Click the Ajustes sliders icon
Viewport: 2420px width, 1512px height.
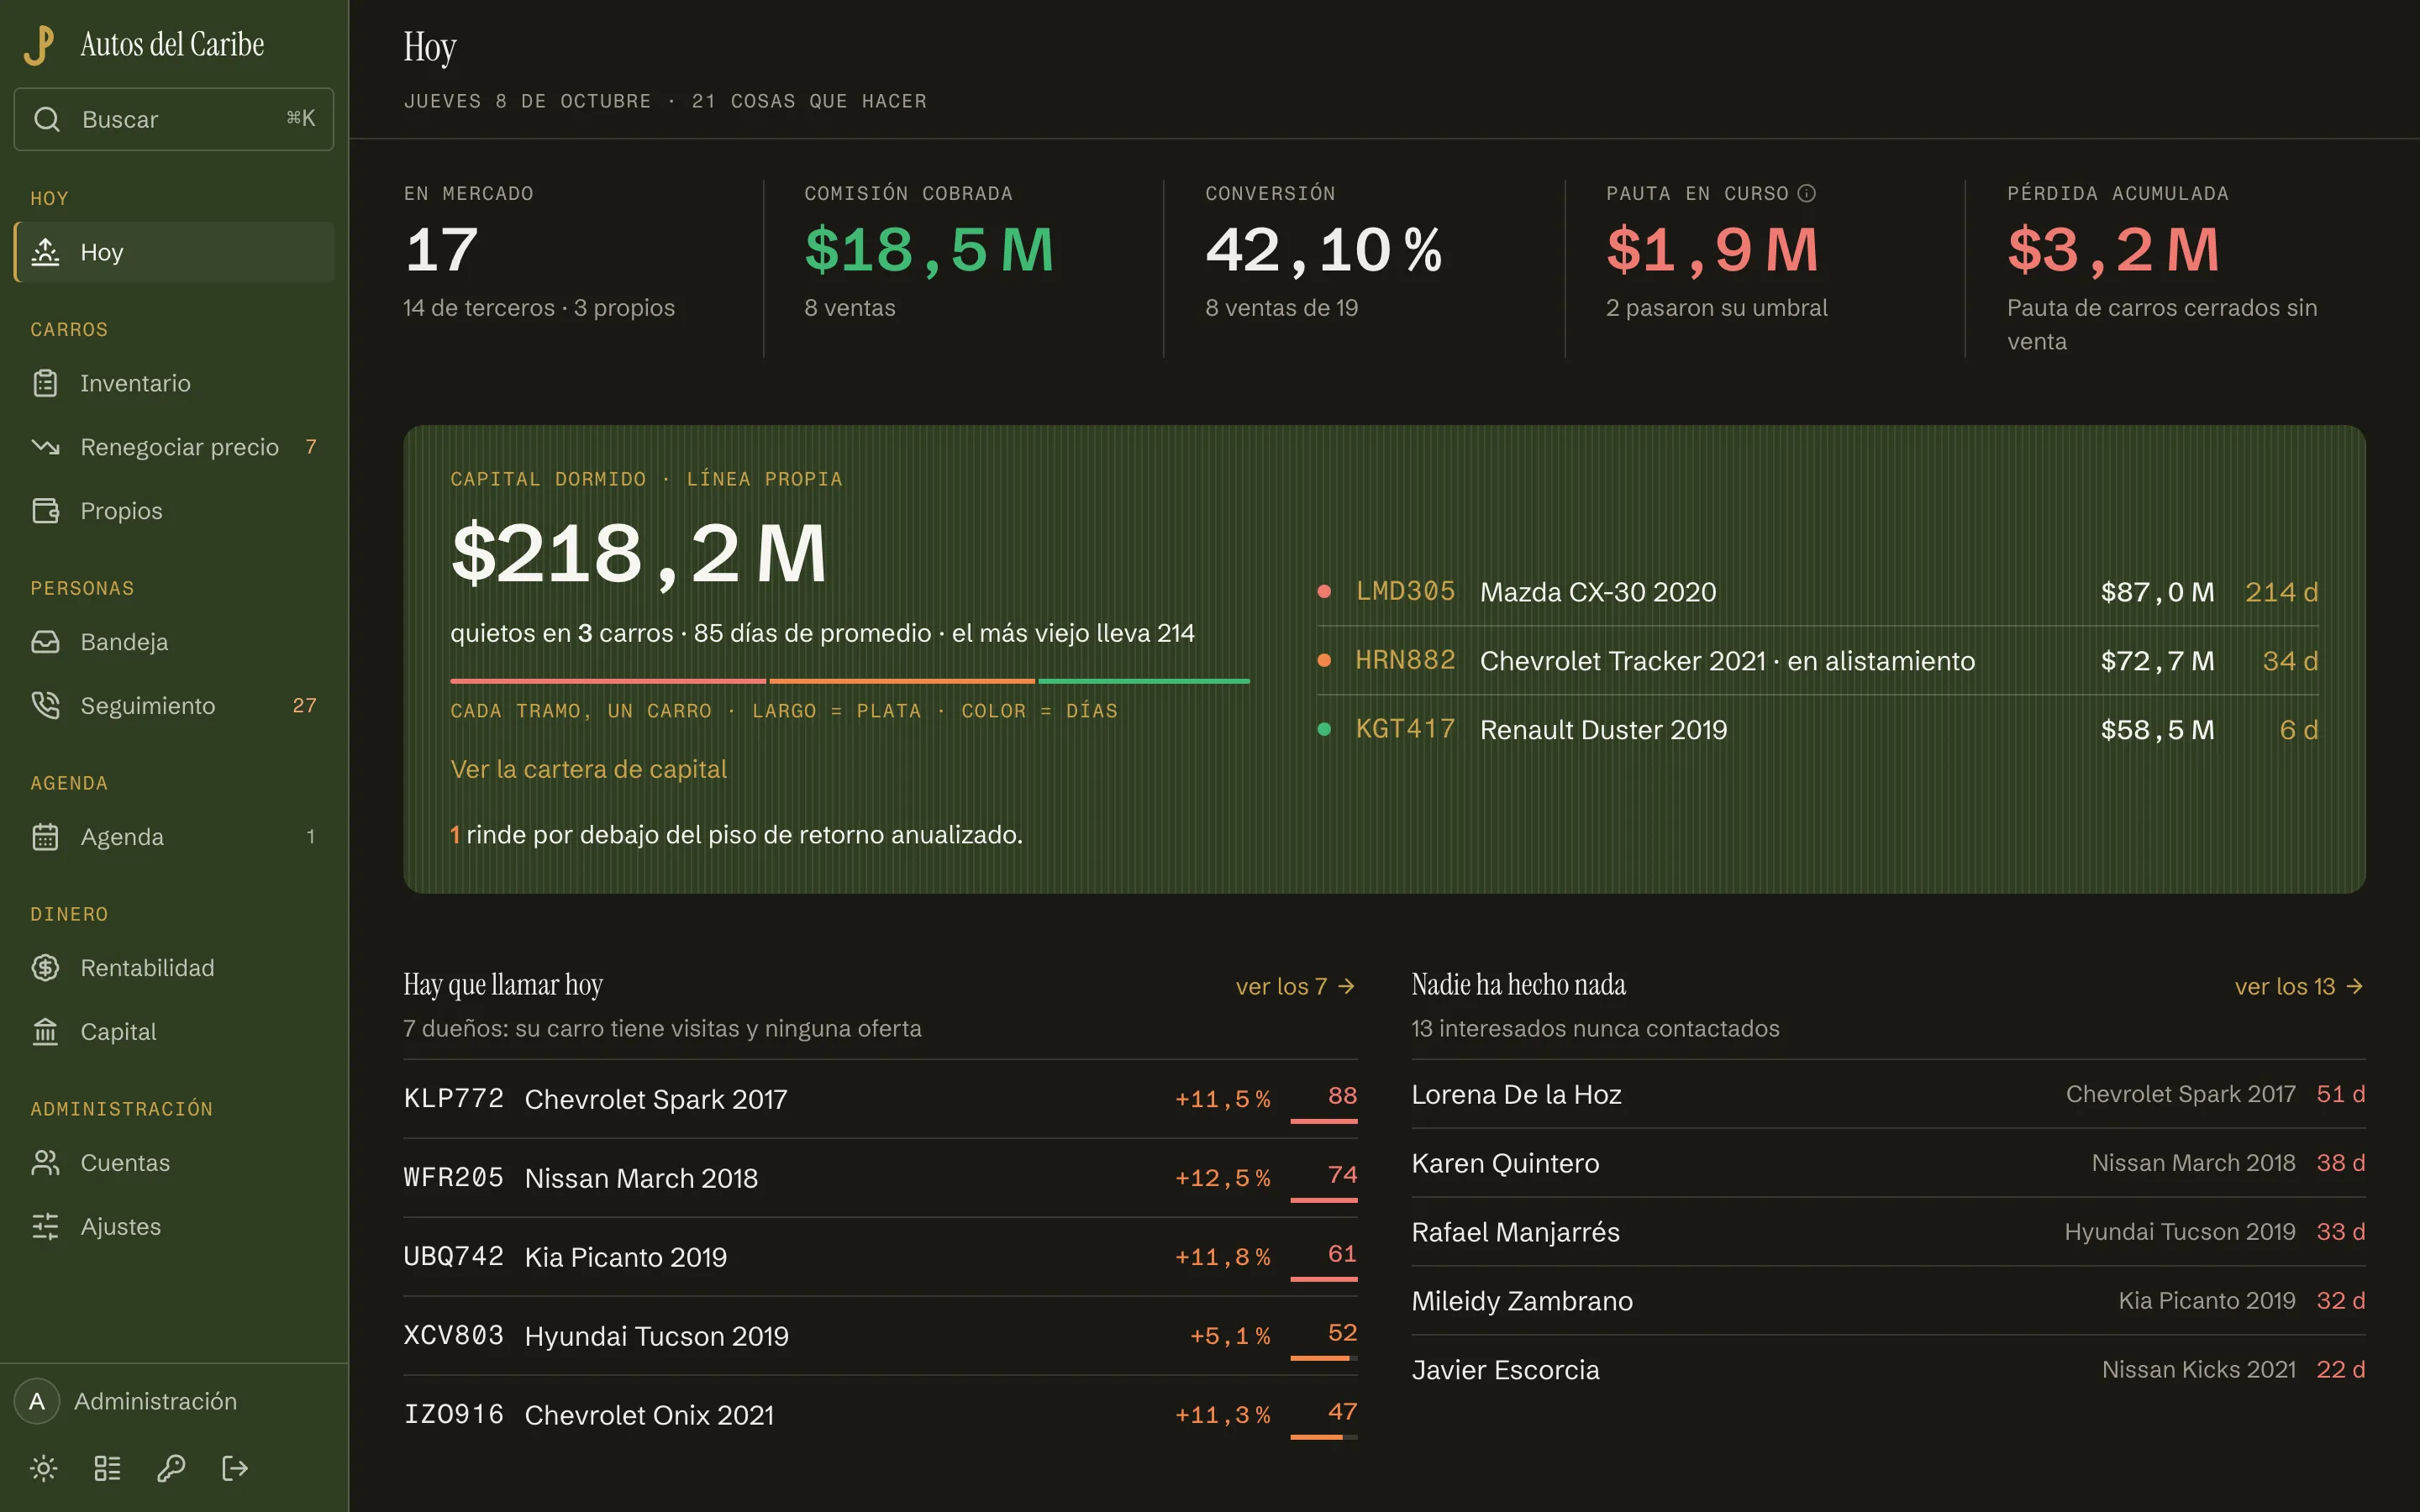45,1227
